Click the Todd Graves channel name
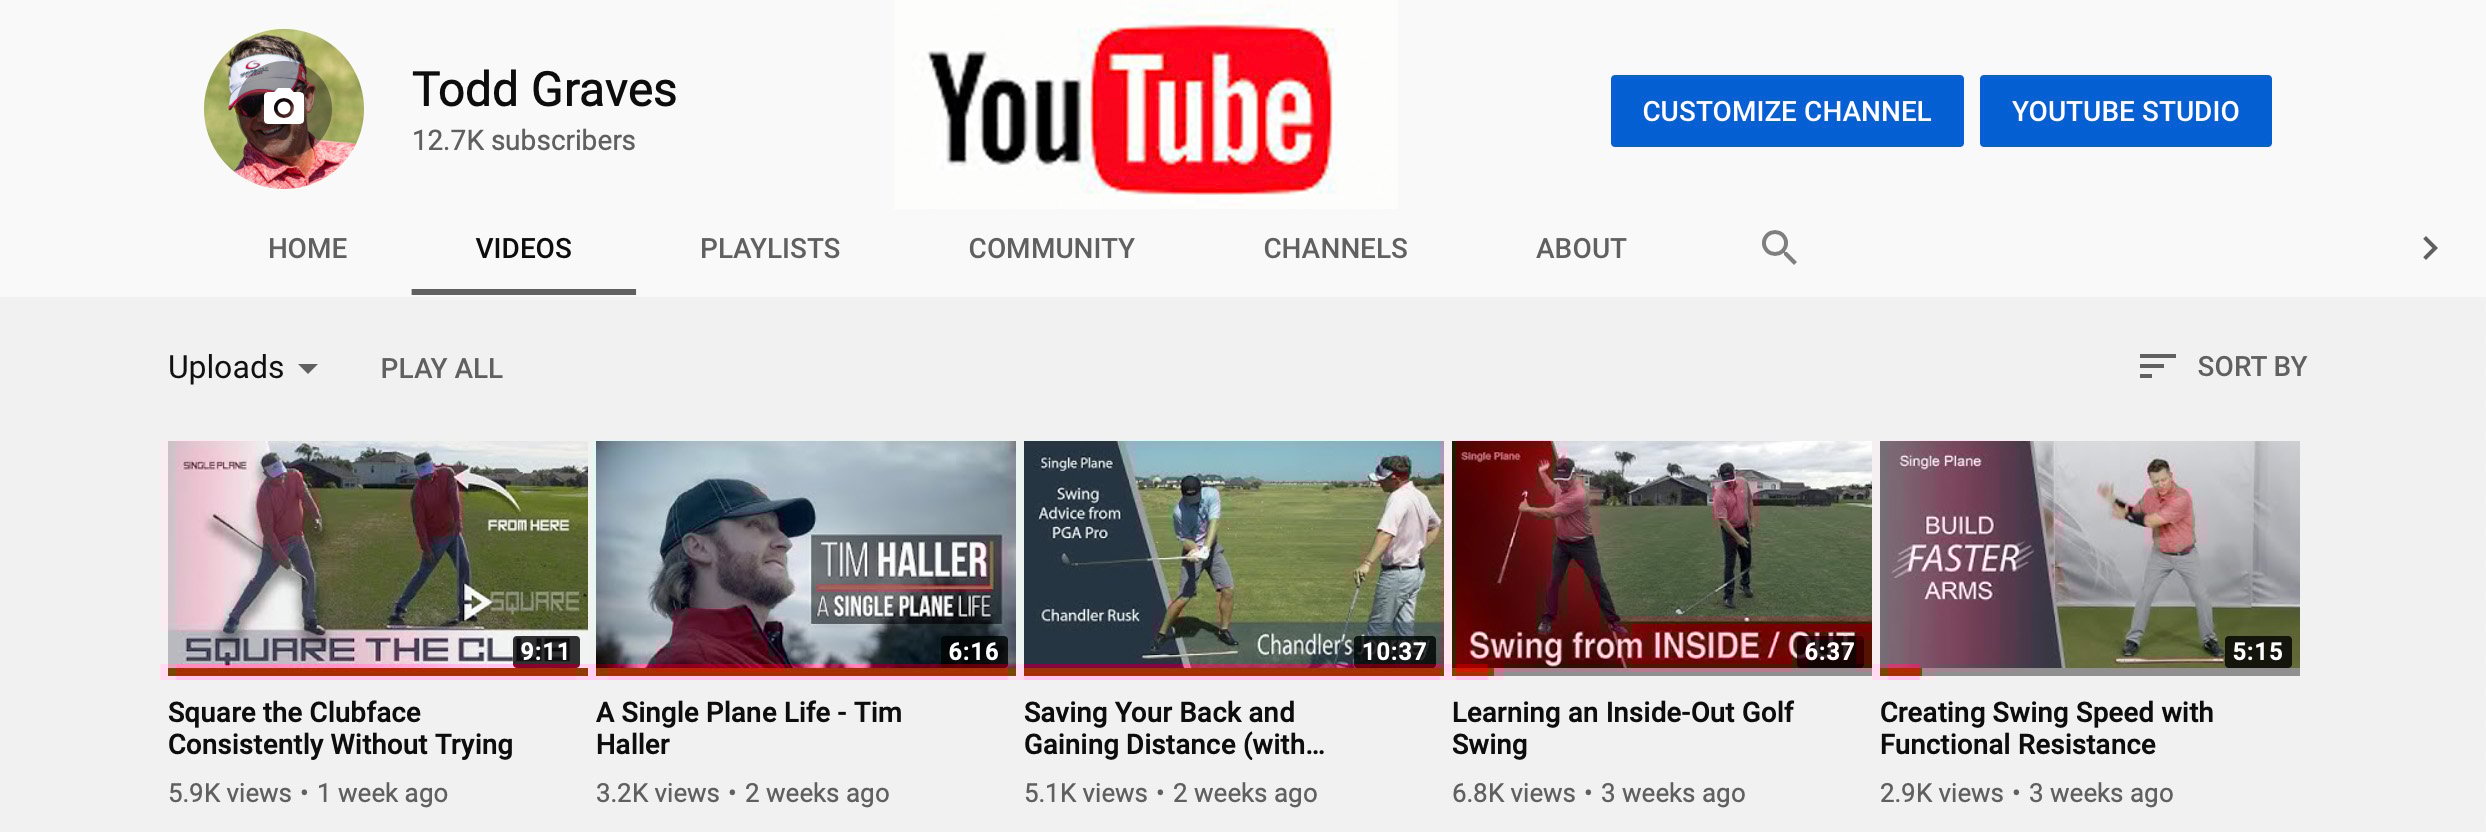This screenshot has width=2486, height=832. point(545,89)
